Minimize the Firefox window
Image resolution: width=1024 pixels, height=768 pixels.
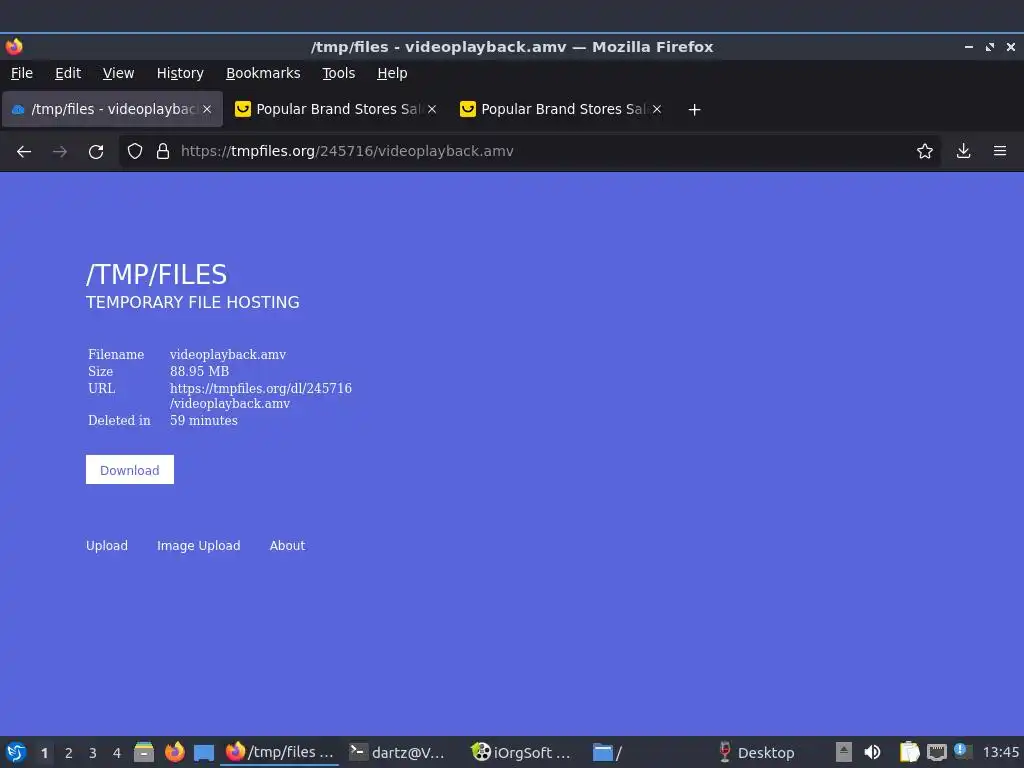[x=969, y=47]
